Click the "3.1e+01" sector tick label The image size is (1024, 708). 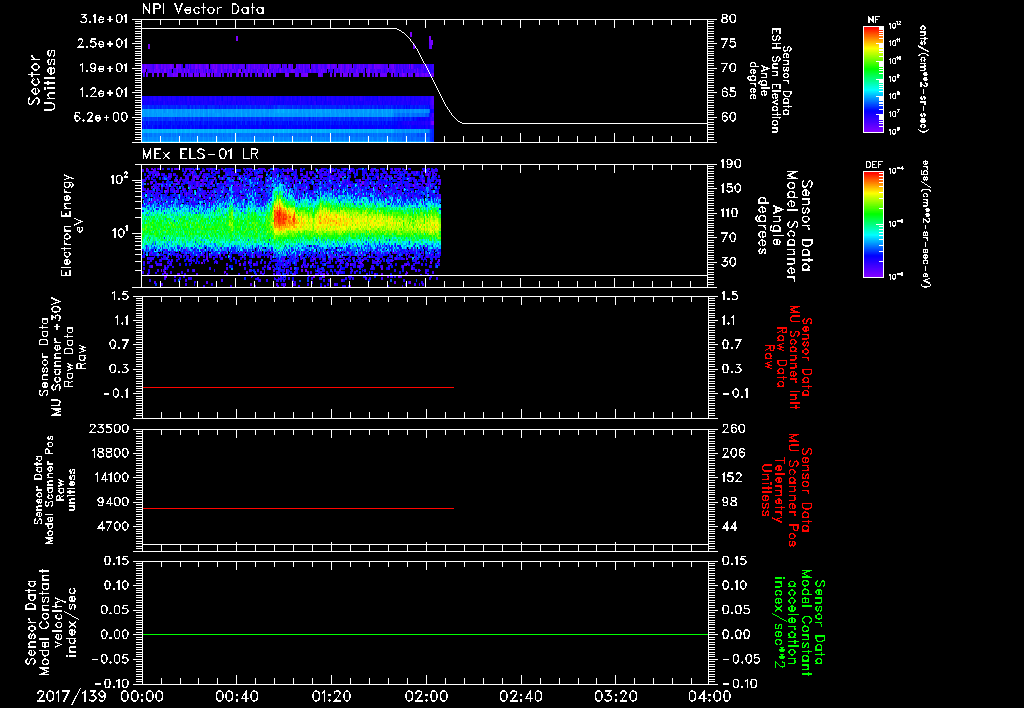pos(103,19)
